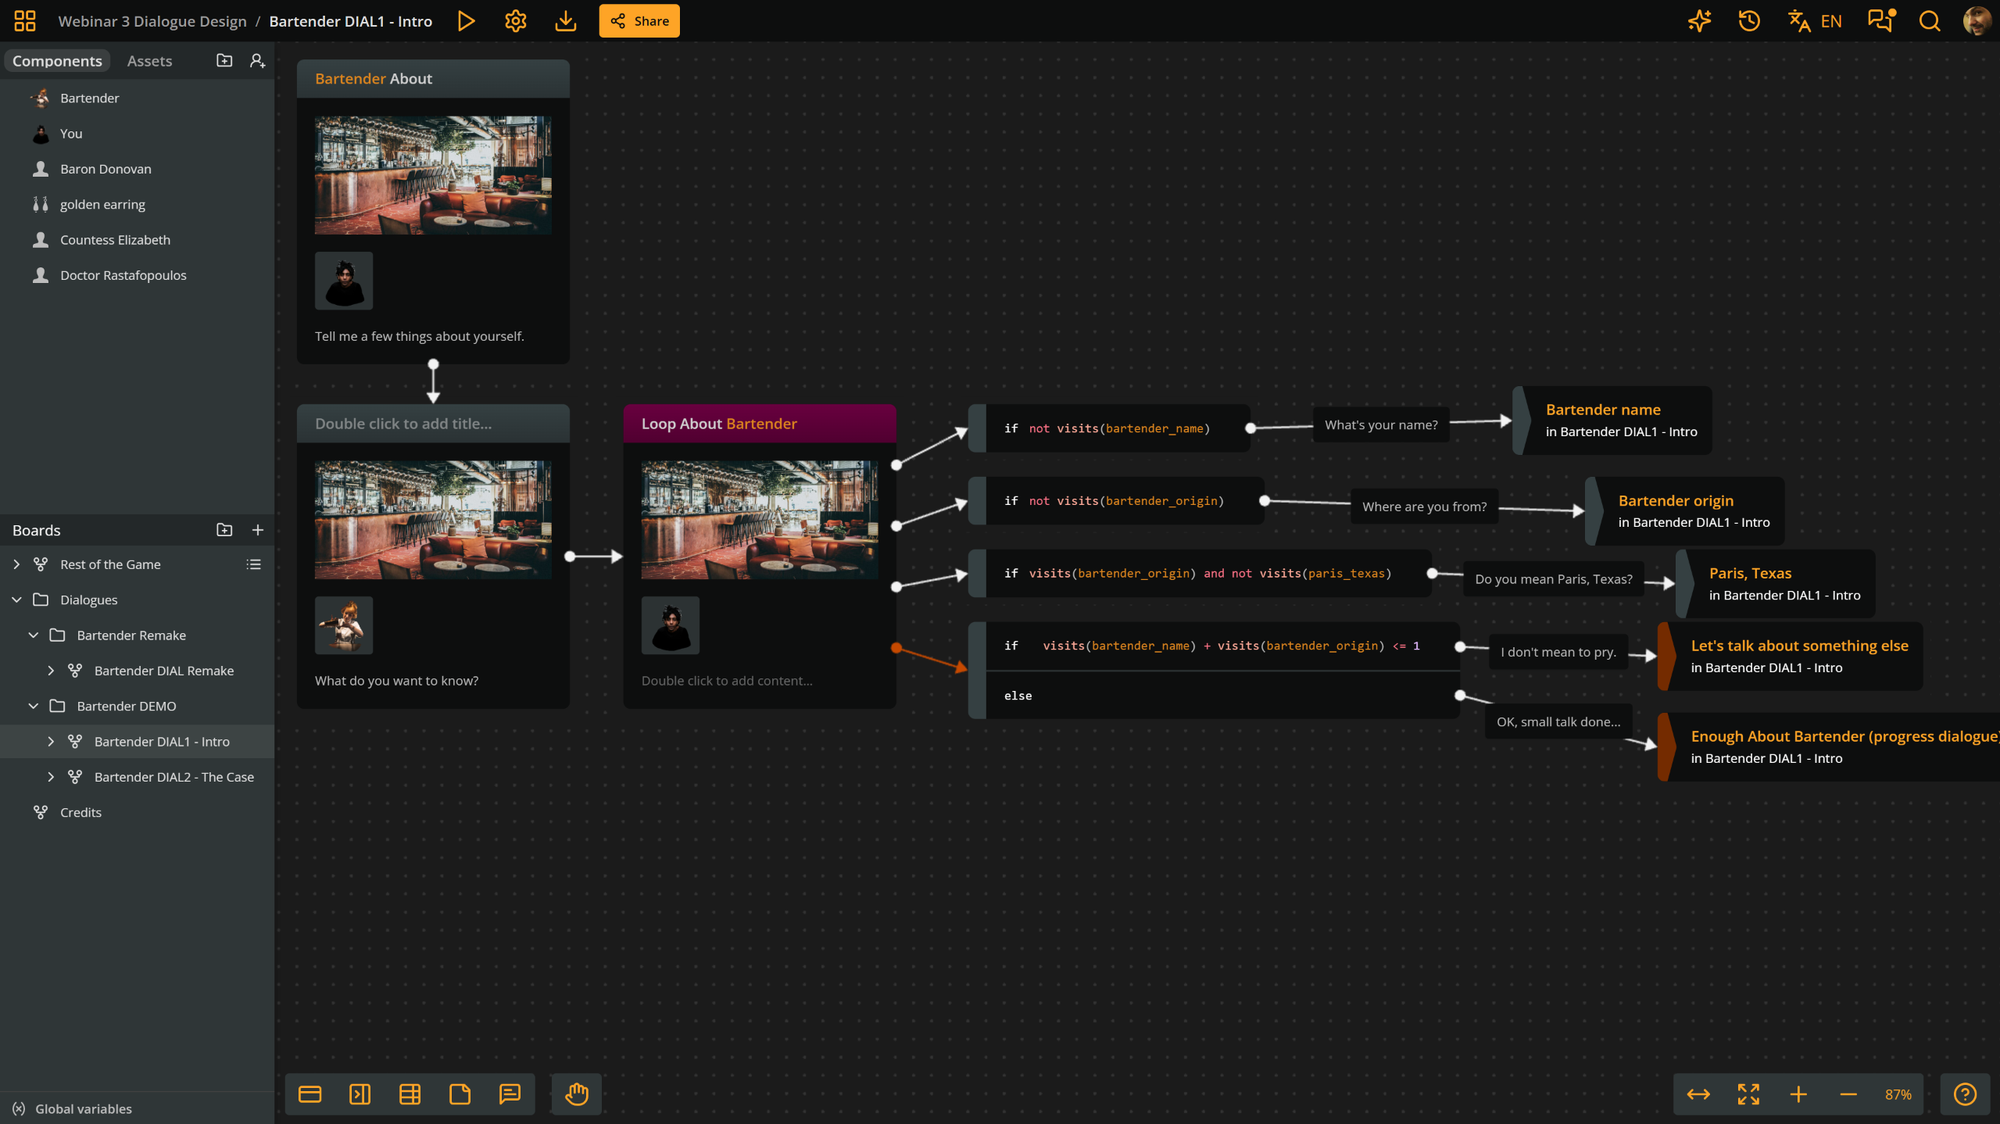Image resolution: width=2000 pixels, height=1124 pixels.
Task: Open the AI sparkle assistant icon
Action: pyautogui.click(x=1699, y=21)
